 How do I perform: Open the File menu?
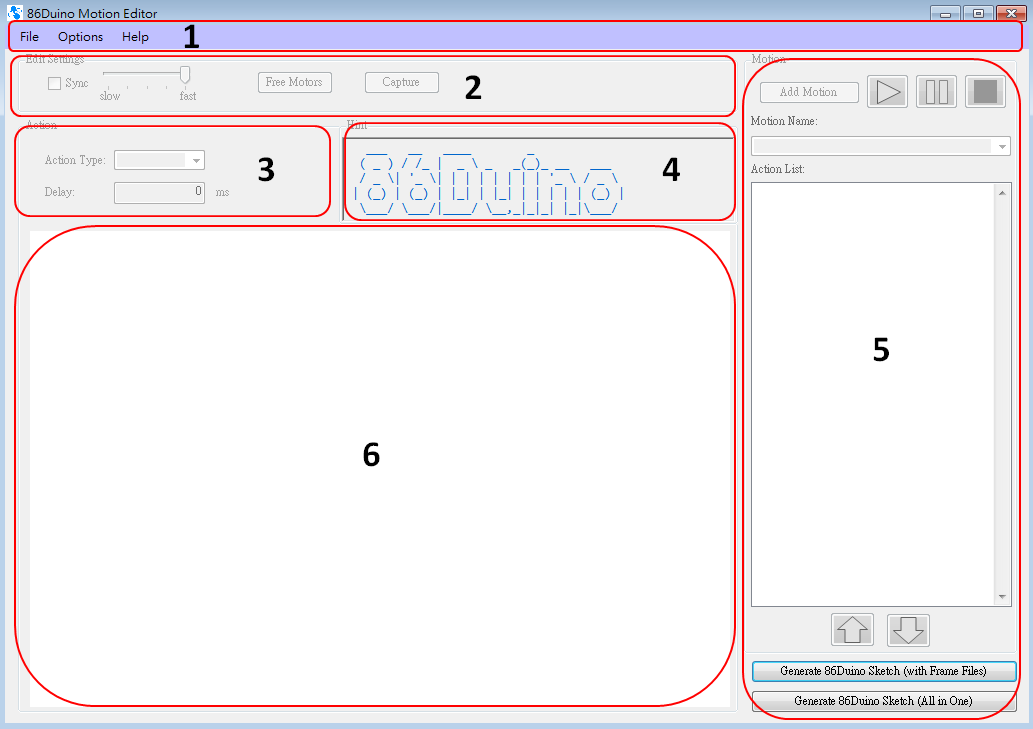tap(30, 37)
